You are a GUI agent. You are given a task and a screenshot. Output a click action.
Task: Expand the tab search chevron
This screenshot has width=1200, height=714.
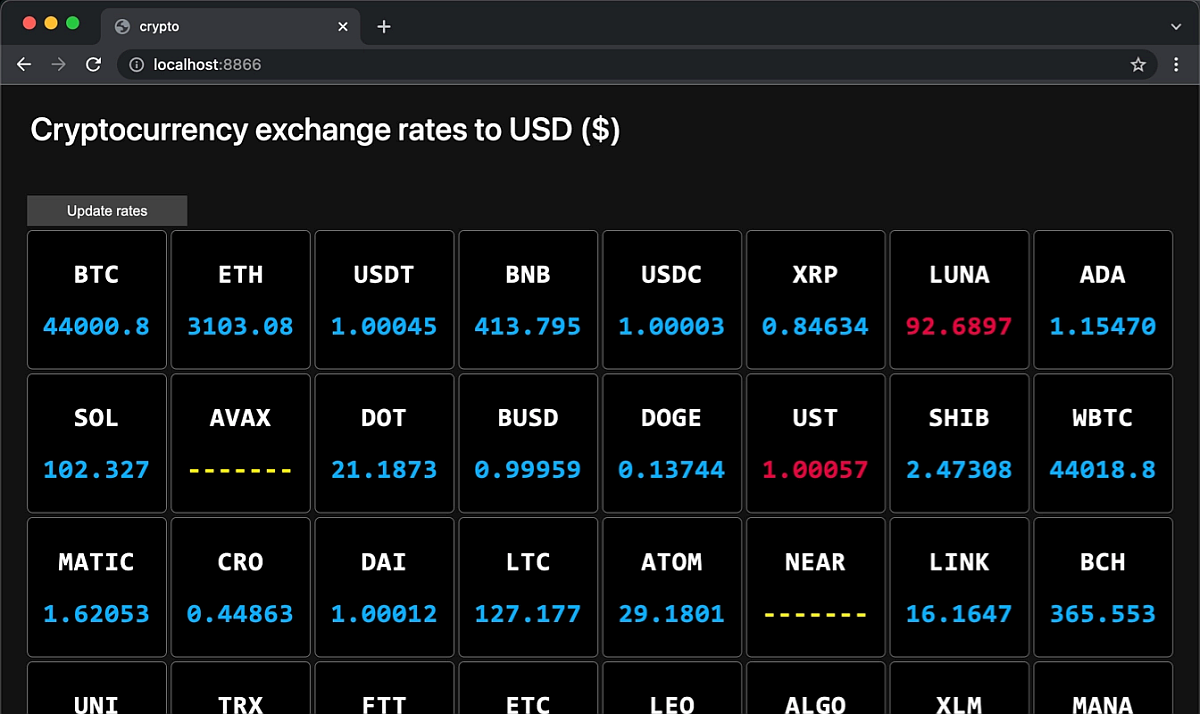(1176, 27)
